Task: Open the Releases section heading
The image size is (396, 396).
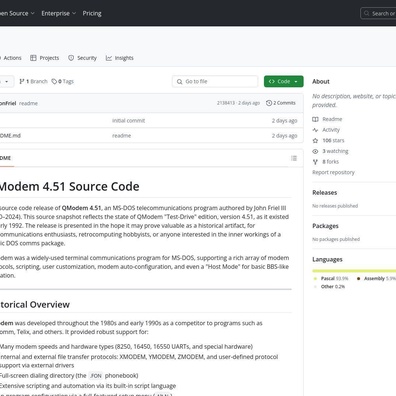Action: (x=325, y=193)
